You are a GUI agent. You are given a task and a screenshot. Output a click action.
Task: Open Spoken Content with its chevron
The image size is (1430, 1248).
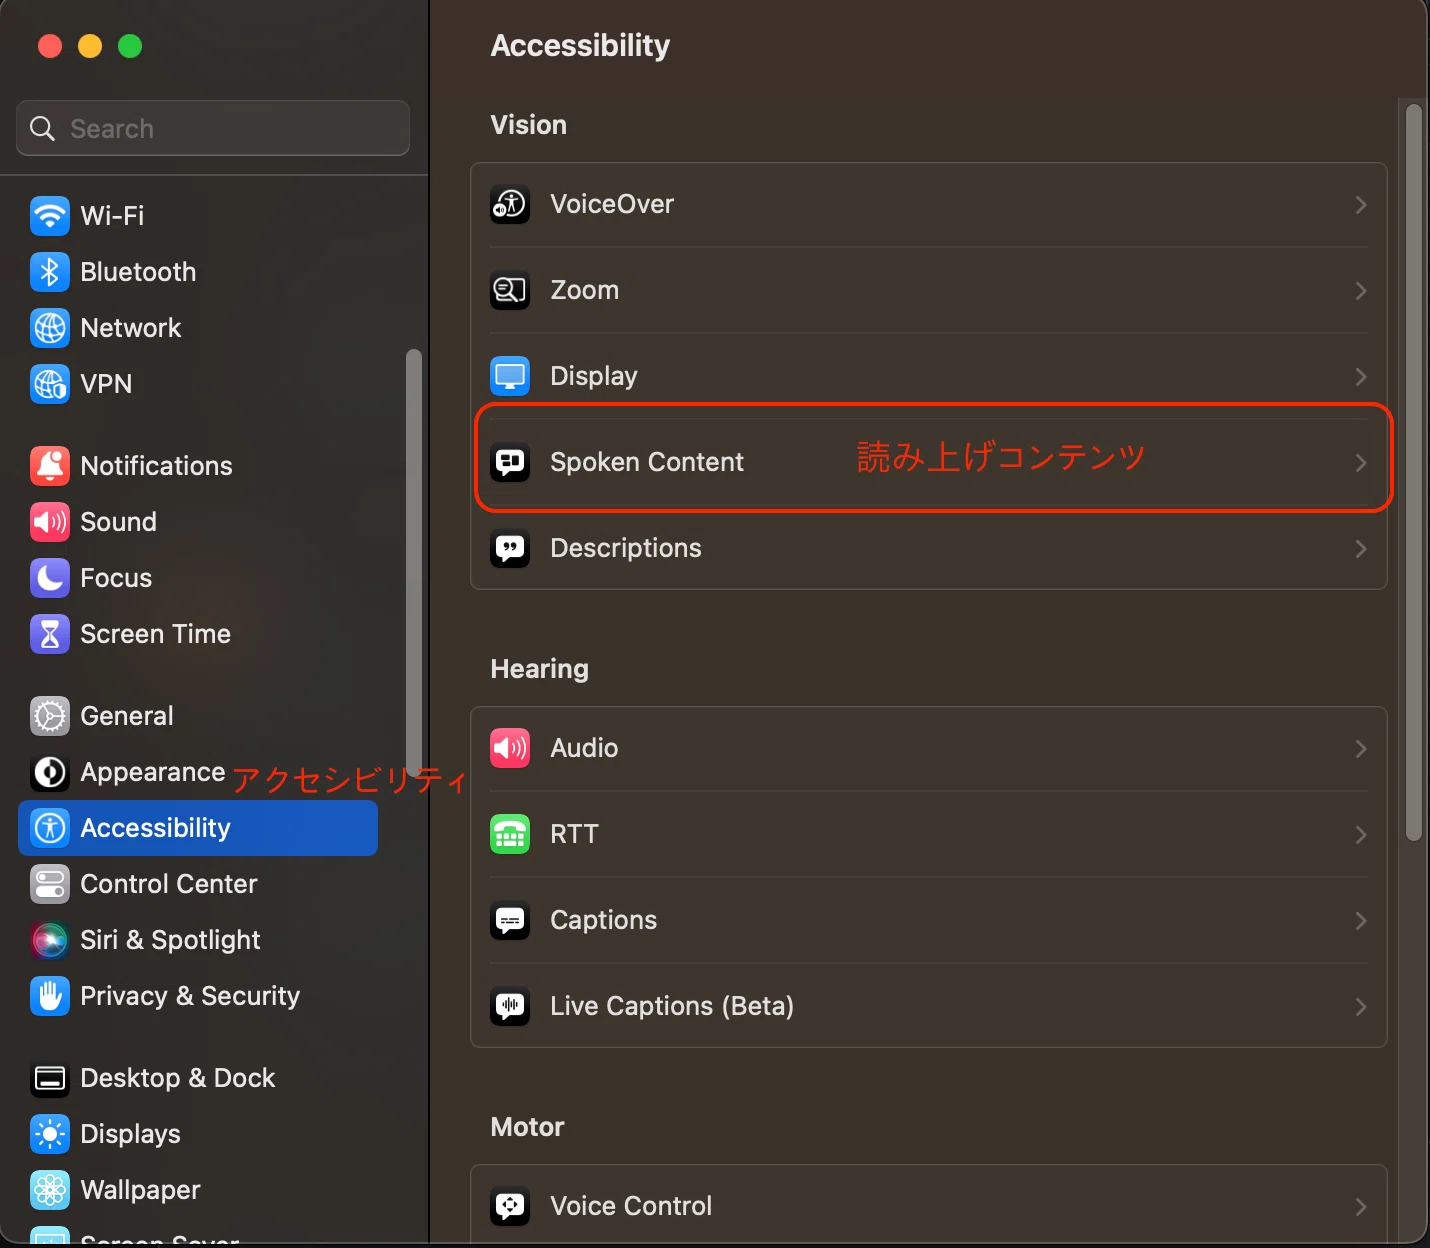1360,463
